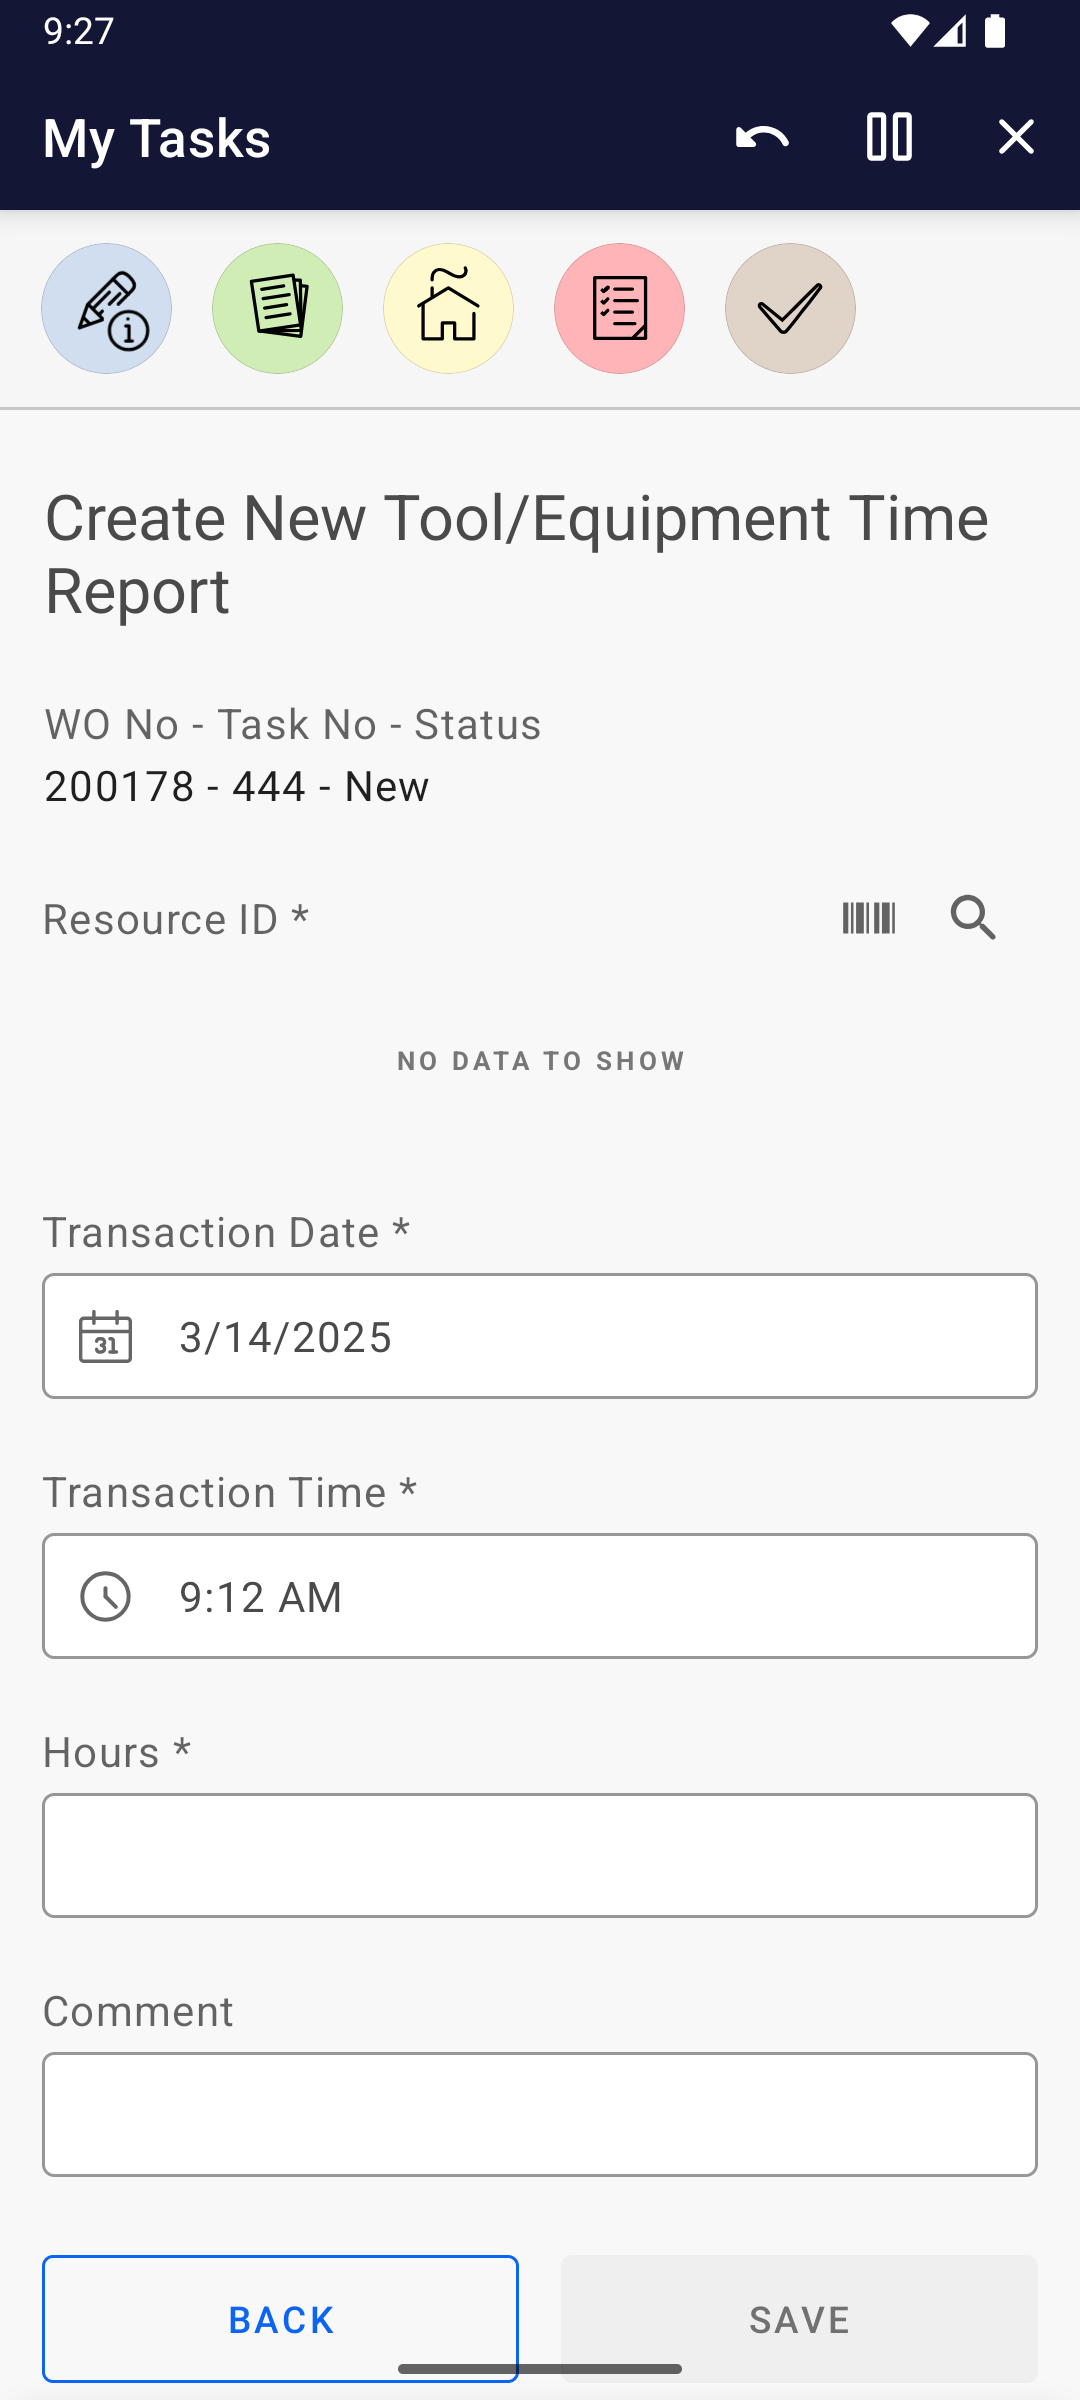Viewport: 1080px width, 2400px height.
Task: Search Resource ID with magnifier icon
Action: click(973, 918)
